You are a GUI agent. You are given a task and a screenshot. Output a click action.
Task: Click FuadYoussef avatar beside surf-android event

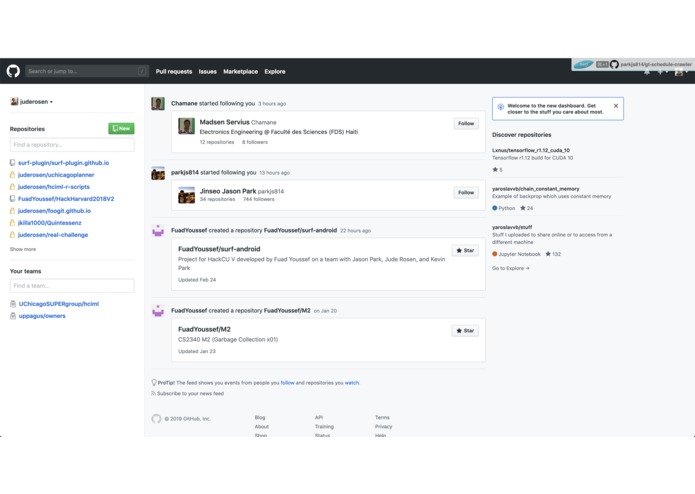158,231
